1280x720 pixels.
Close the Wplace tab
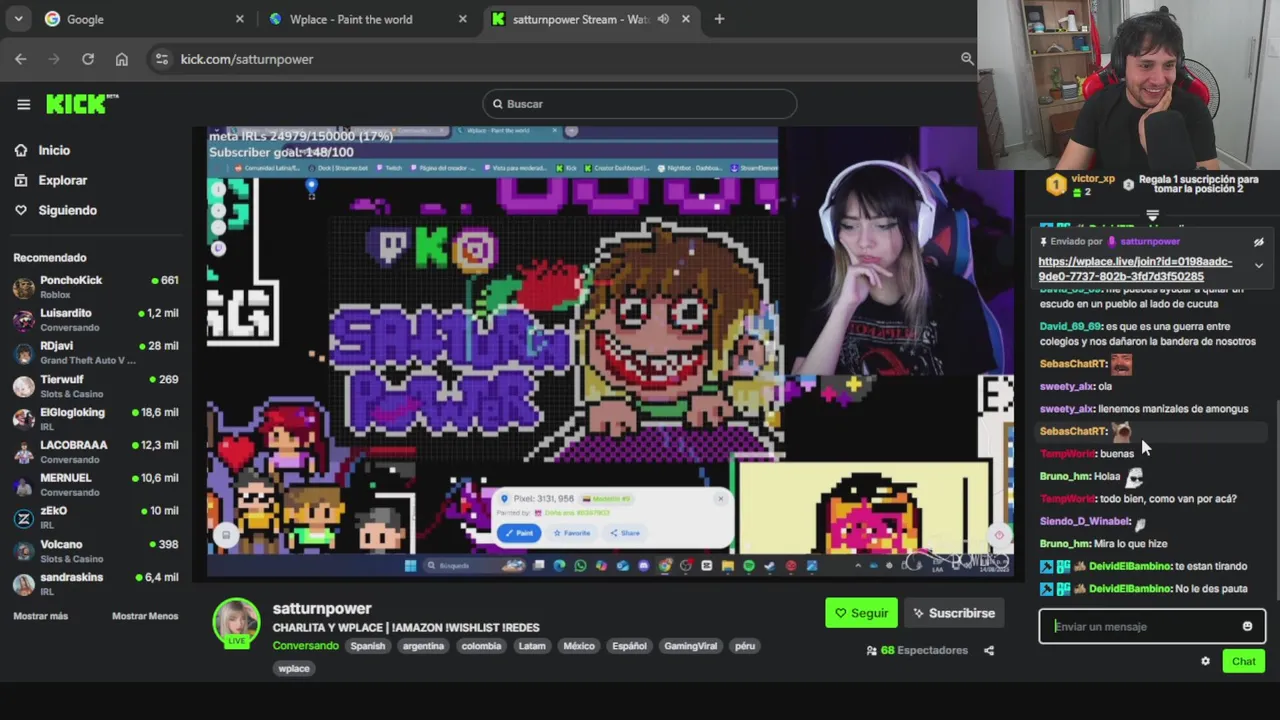point(462,19)
